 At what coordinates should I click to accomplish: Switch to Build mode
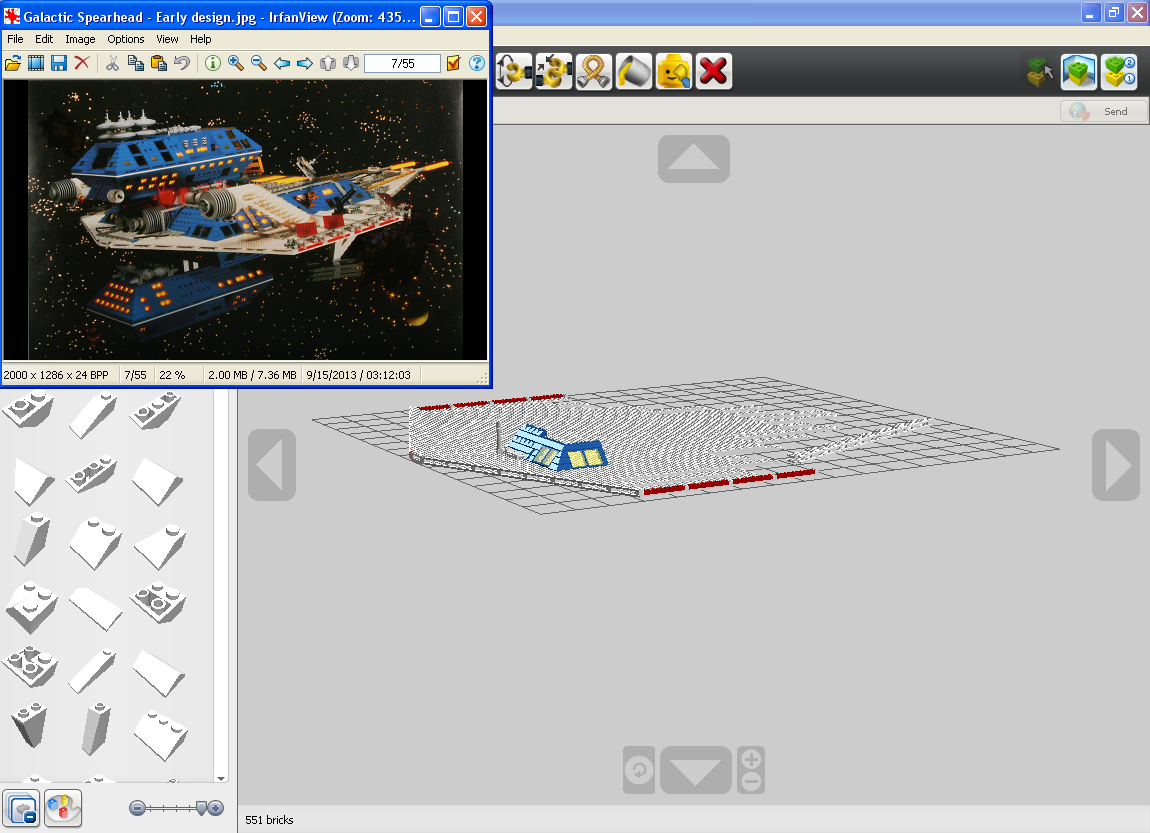(1039, 72)
